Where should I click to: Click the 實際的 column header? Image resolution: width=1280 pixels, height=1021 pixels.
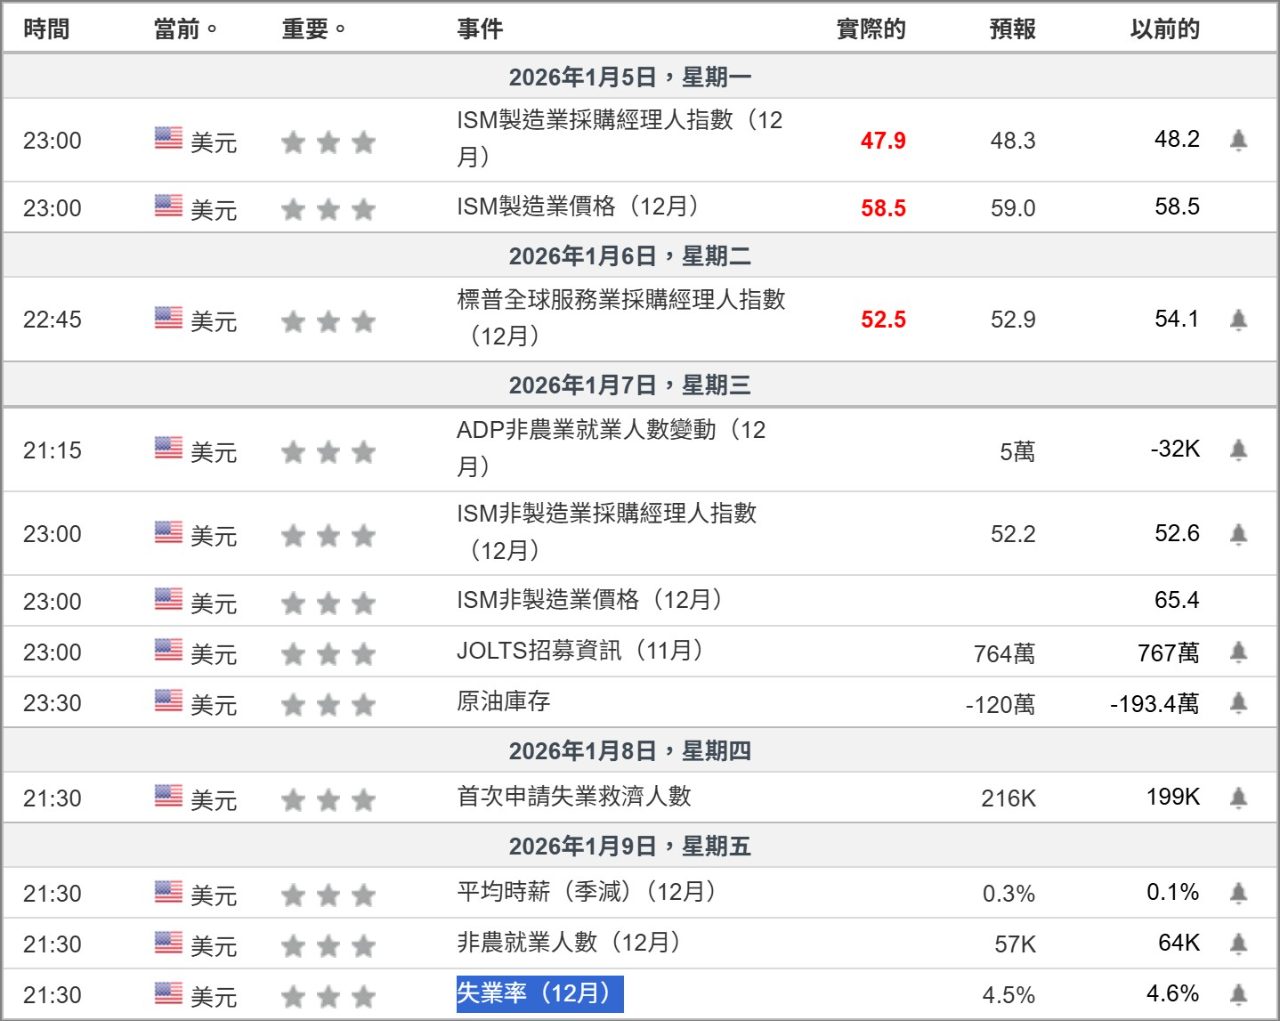(868, 29)
